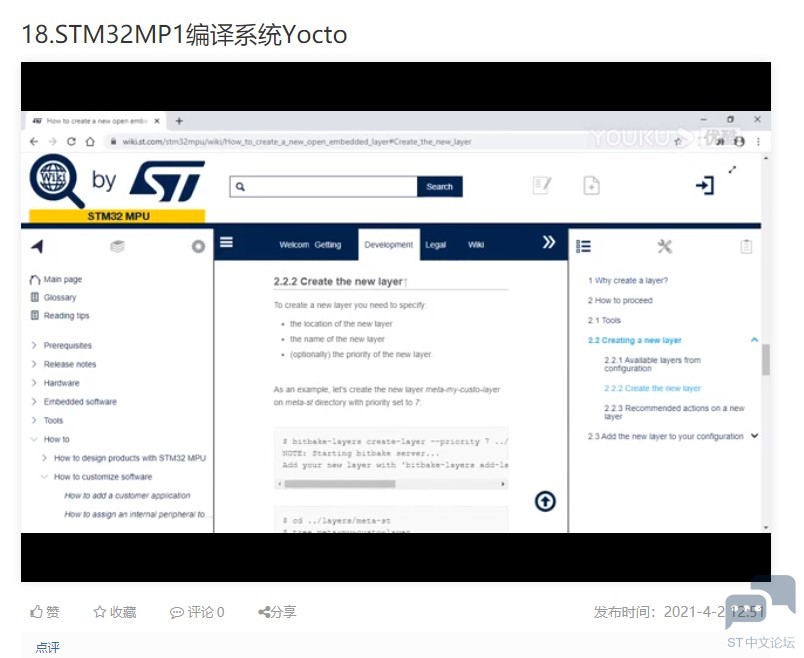Screen dimensions: 804x658
Task: Open '2.2.1 Available layers from configuration'
Action: [652, 364]
